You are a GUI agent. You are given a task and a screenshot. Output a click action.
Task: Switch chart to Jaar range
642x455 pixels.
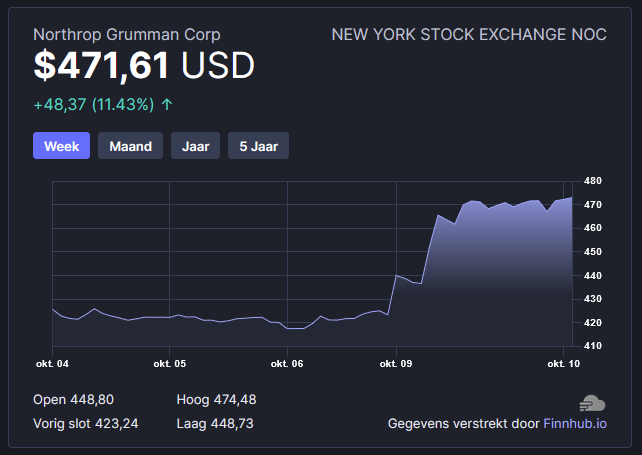195,145
